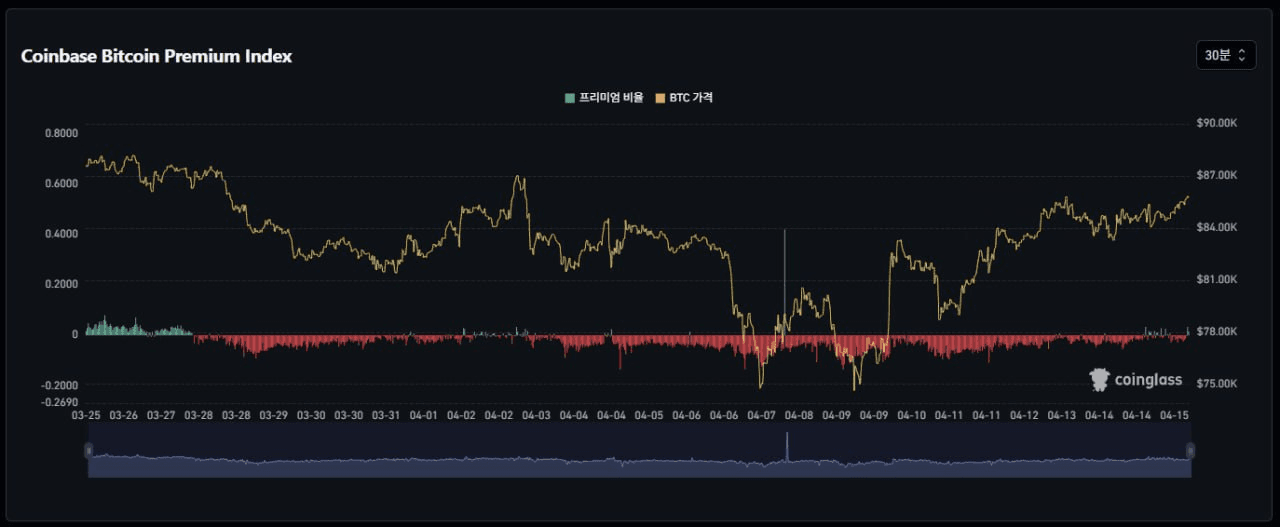Click the 04-01 date label
1280x527 pixels.
pyautogui.click(x=424, y=415)
